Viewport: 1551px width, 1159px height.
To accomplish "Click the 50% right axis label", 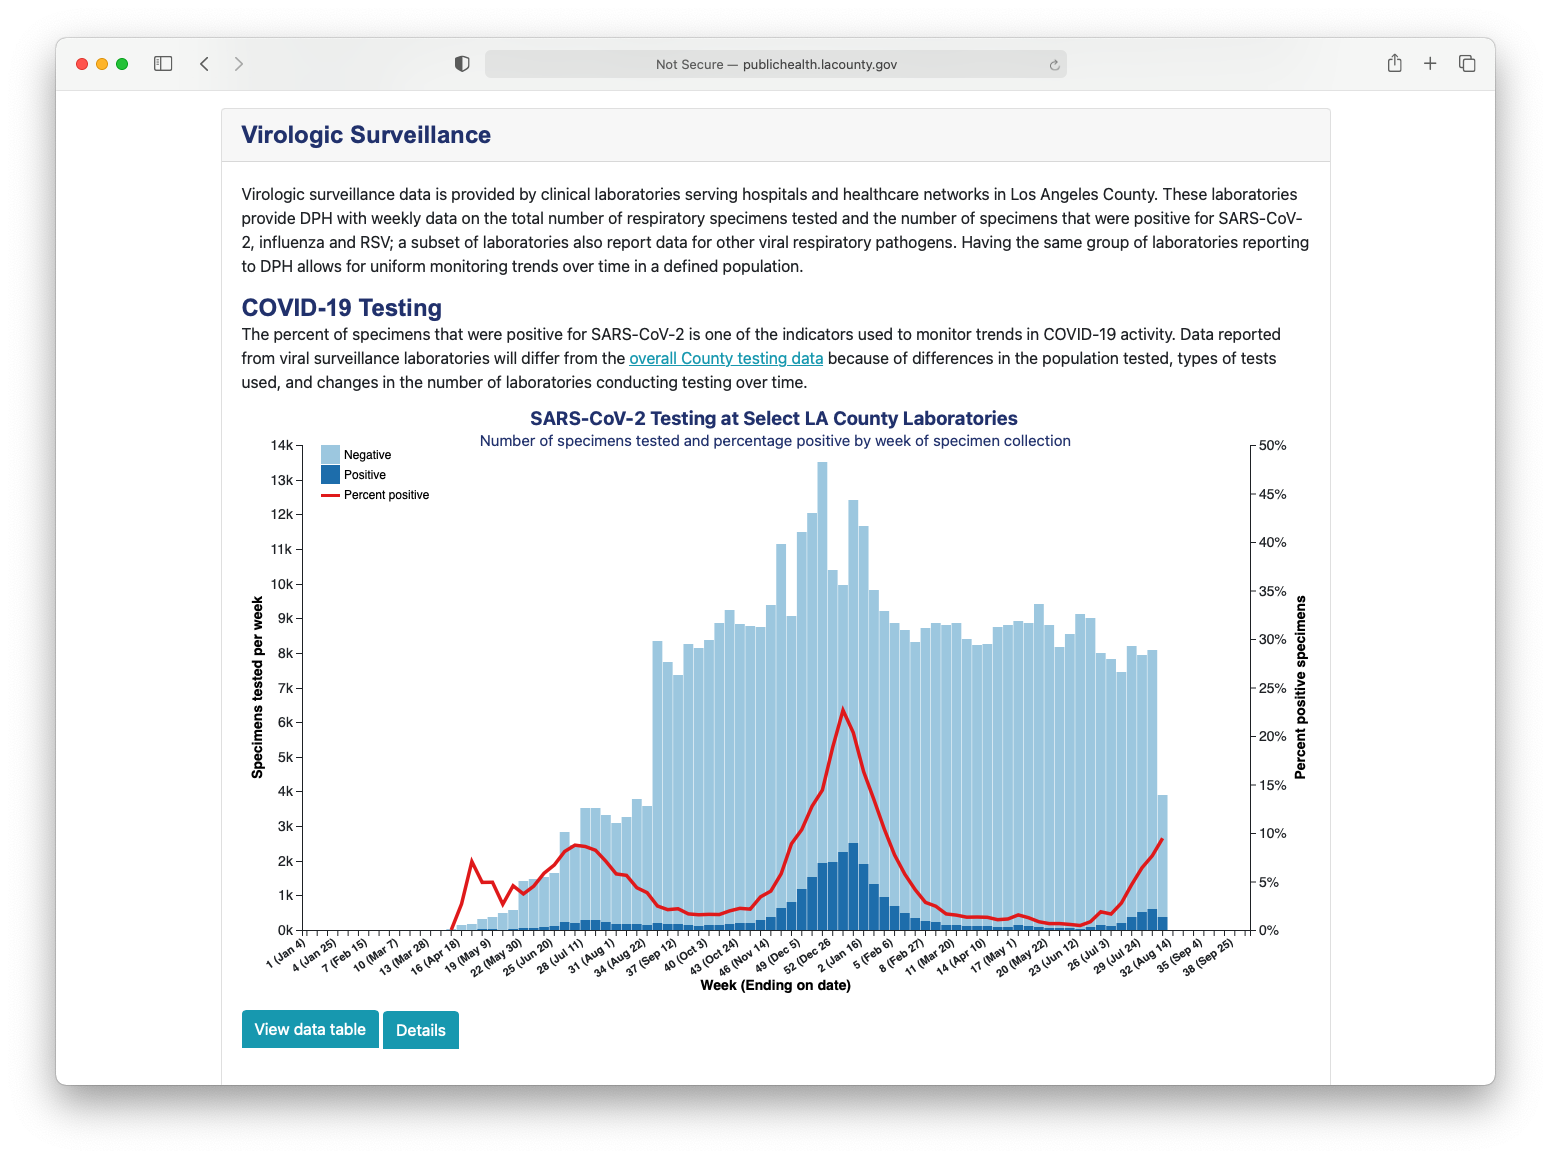I will 1272,445.
